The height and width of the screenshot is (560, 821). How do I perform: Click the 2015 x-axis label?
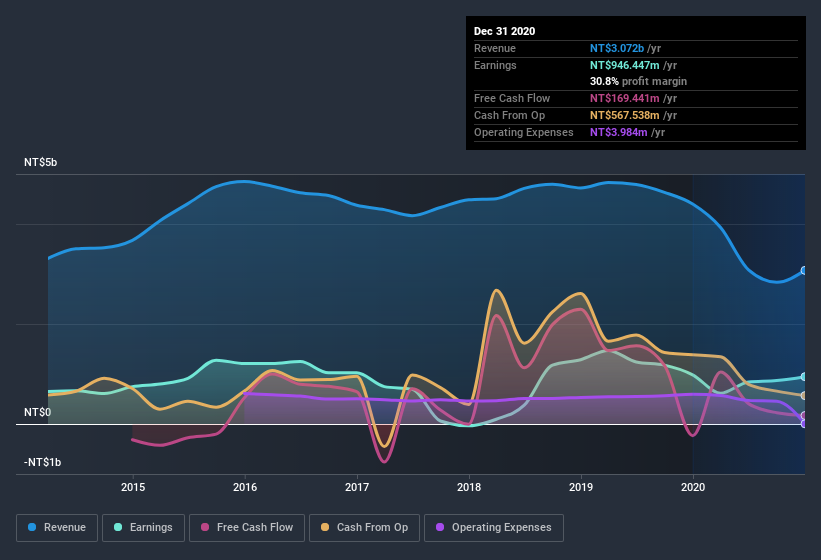(x=133, y=487)
